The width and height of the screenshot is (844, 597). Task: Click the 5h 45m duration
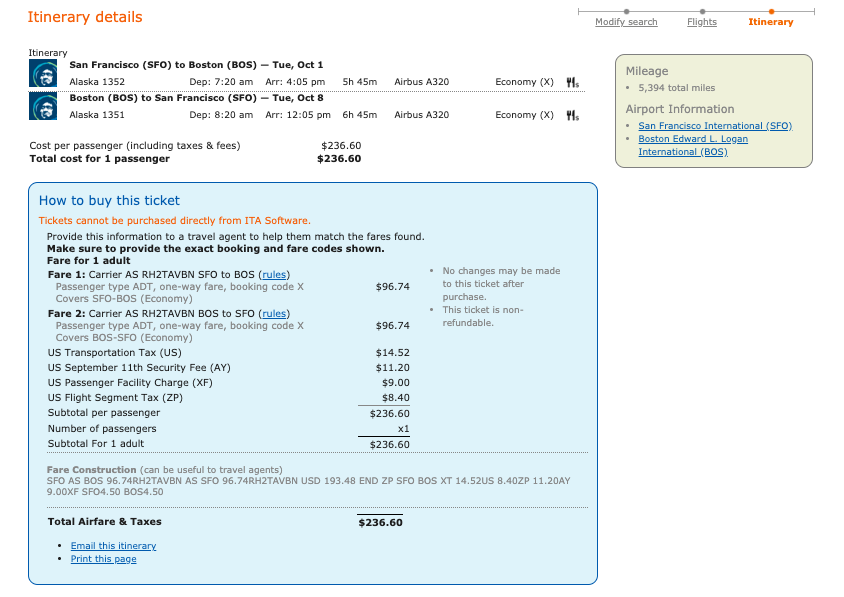coord(360,82)
